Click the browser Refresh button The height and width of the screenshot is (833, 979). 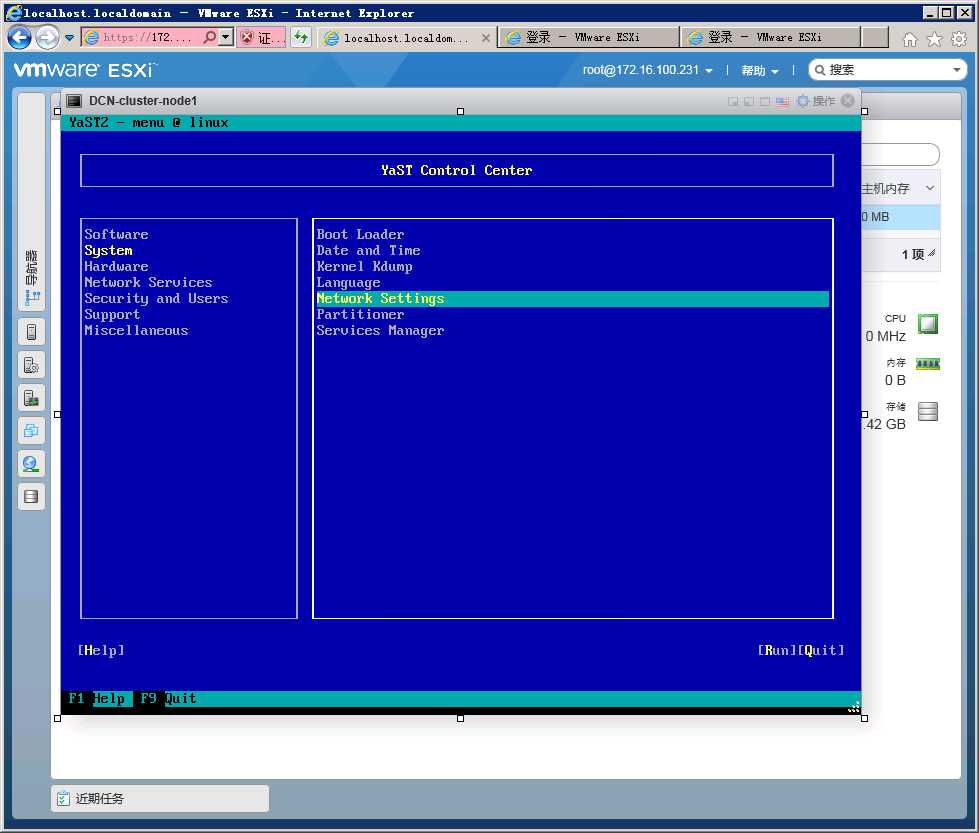pyautogui.click(x=301, y=37)
